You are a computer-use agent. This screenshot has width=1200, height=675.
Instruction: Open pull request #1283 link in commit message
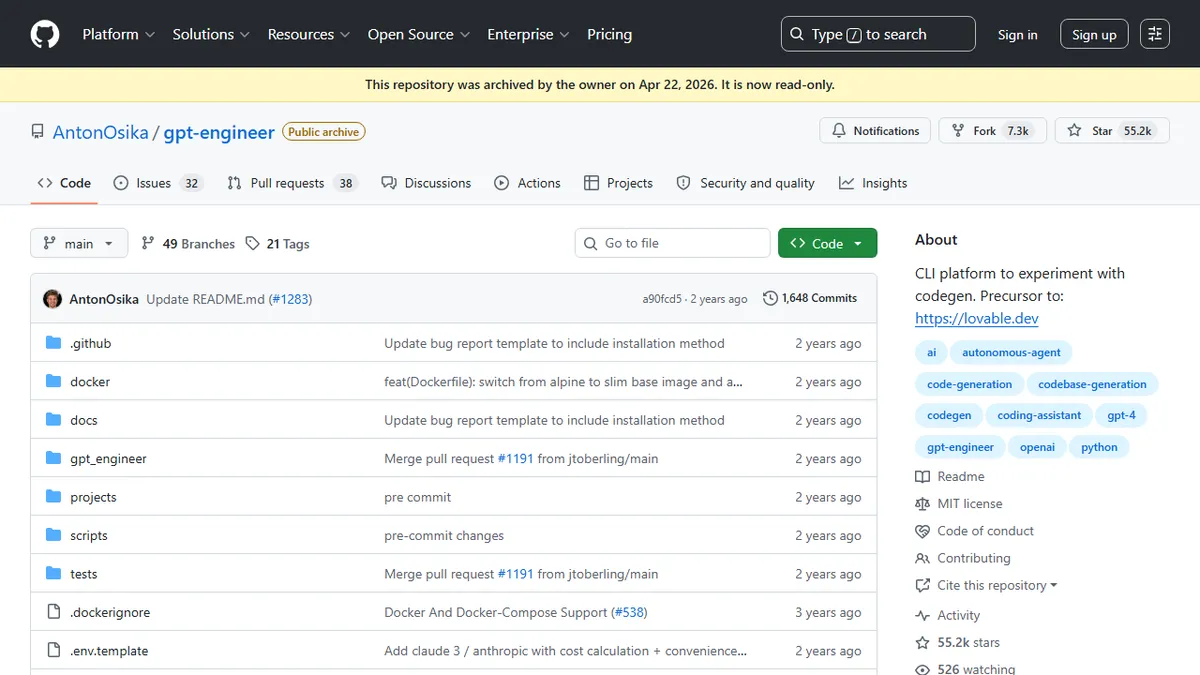click(x=290, y=299)
